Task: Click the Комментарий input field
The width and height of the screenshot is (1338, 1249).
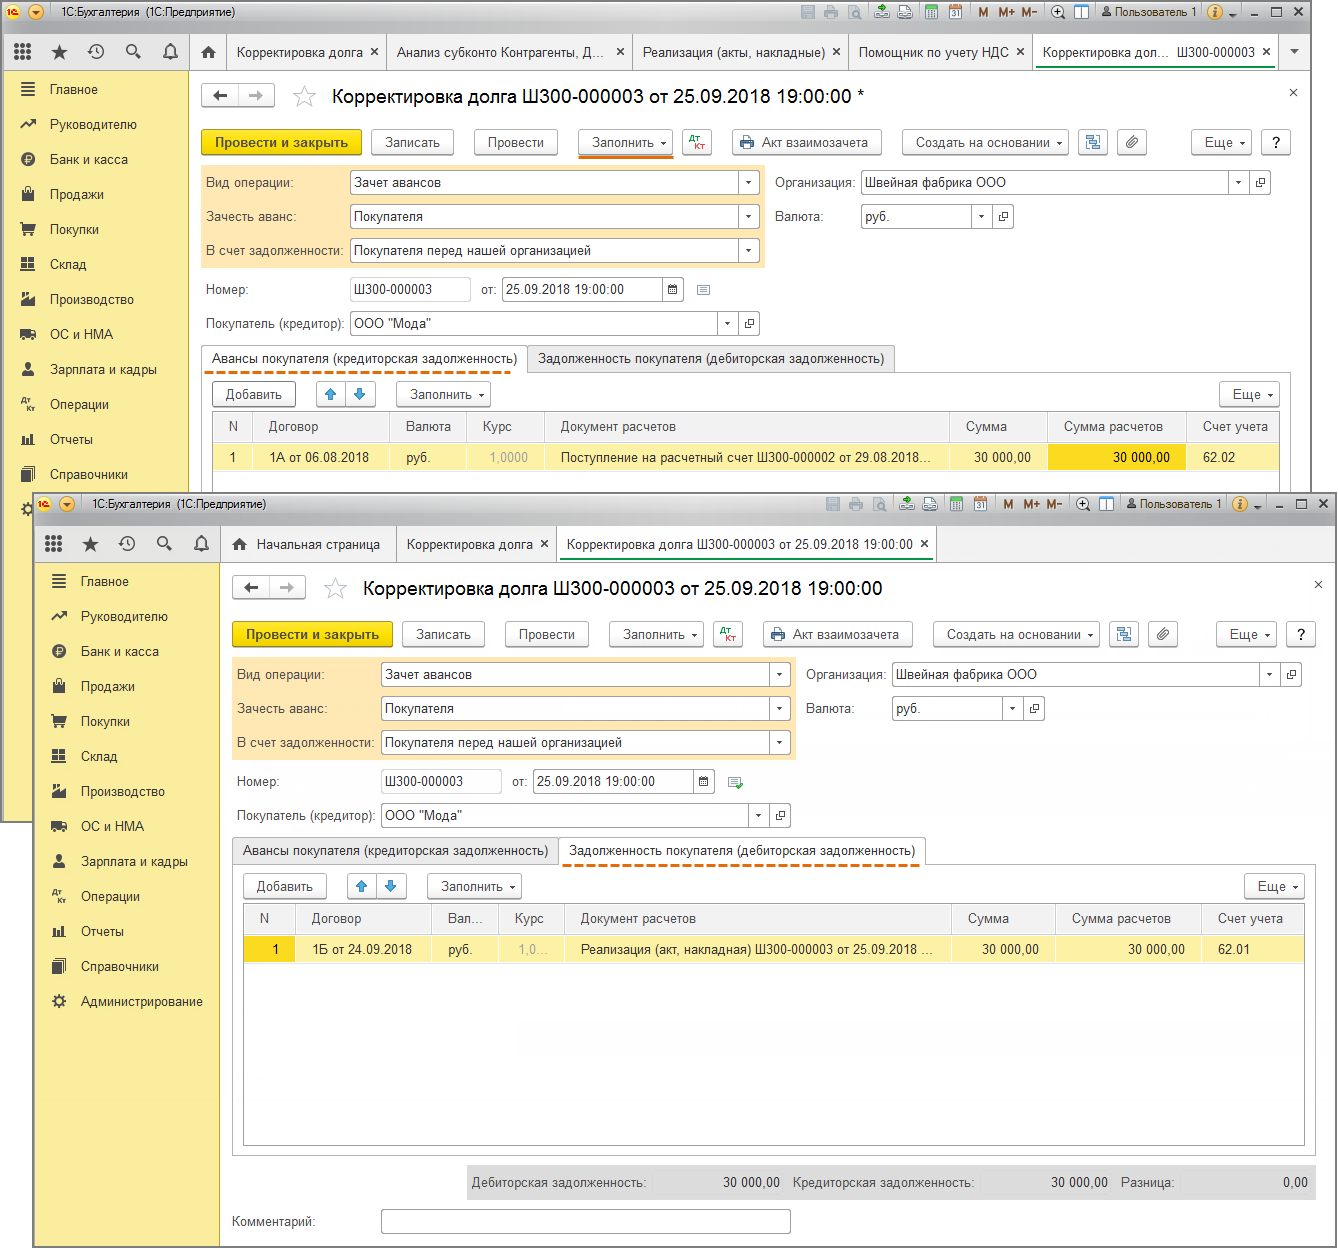Action: click(585, 1222)
